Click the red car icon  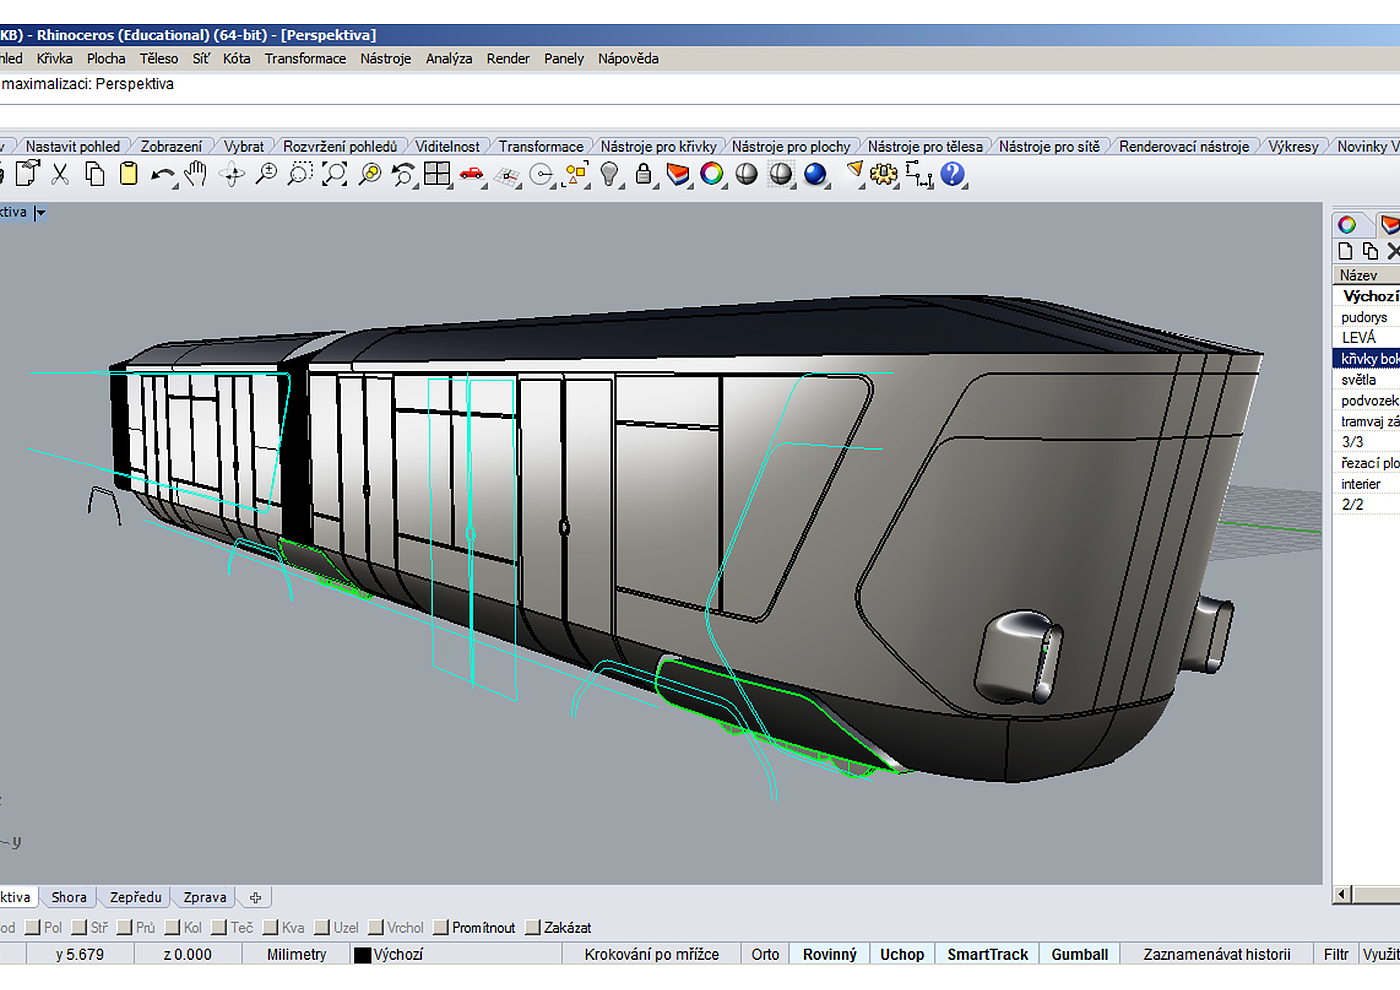[x=471, y=174]
